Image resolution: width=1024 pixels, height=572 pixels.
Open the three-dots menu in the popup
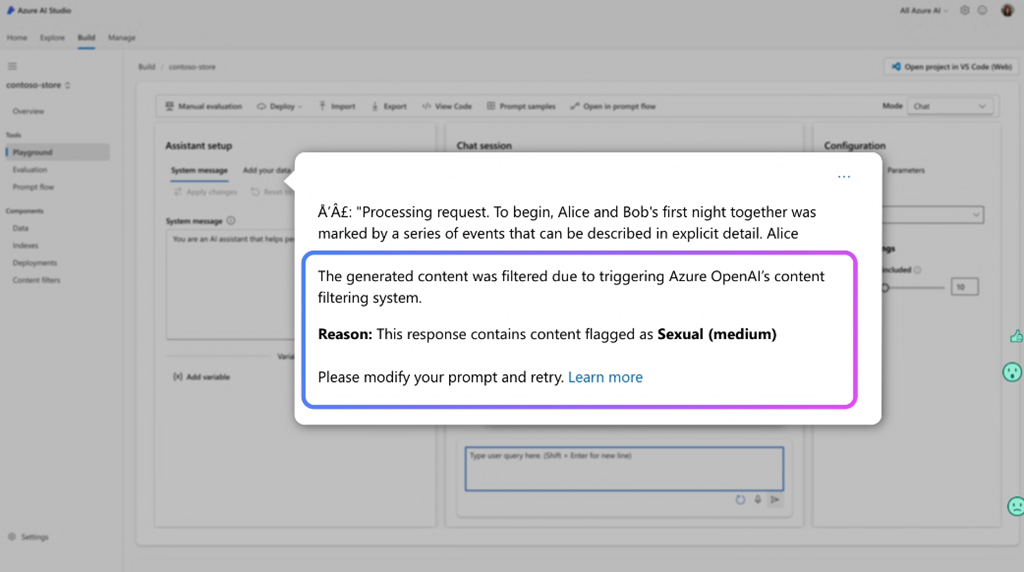point(844,177)
